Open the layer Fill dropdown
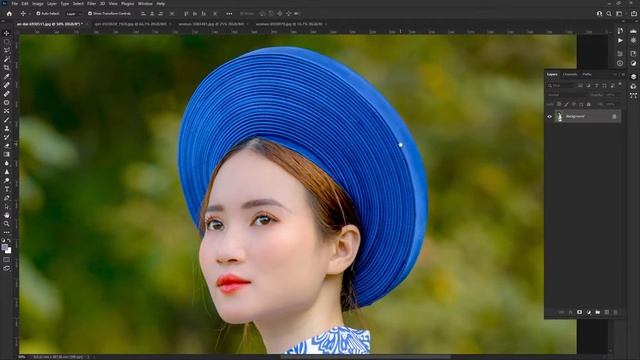Screen dimensions: 640x360 pos(612,104)
